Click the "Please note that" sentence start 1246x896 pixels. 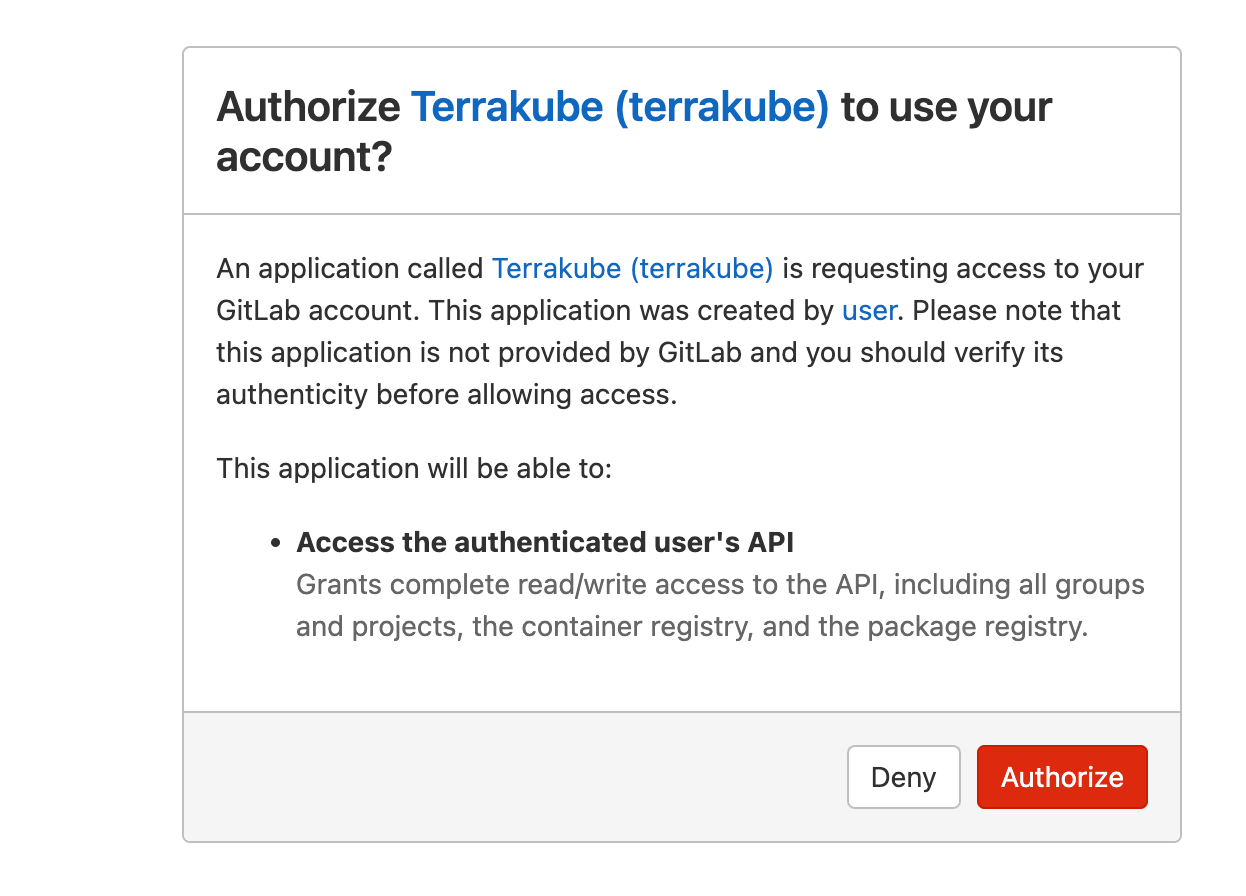point(1016,310)
